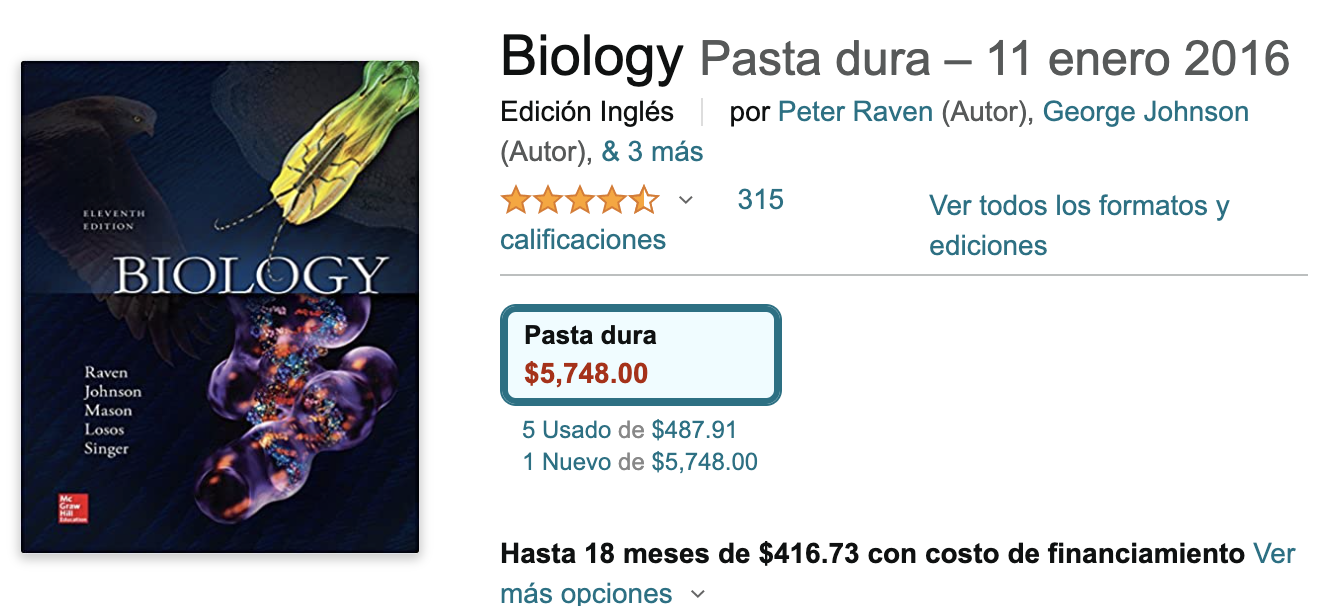Screen dimensions: 1338x606
Task: Open Peter Raven's author page
Action: click(855, 112)
